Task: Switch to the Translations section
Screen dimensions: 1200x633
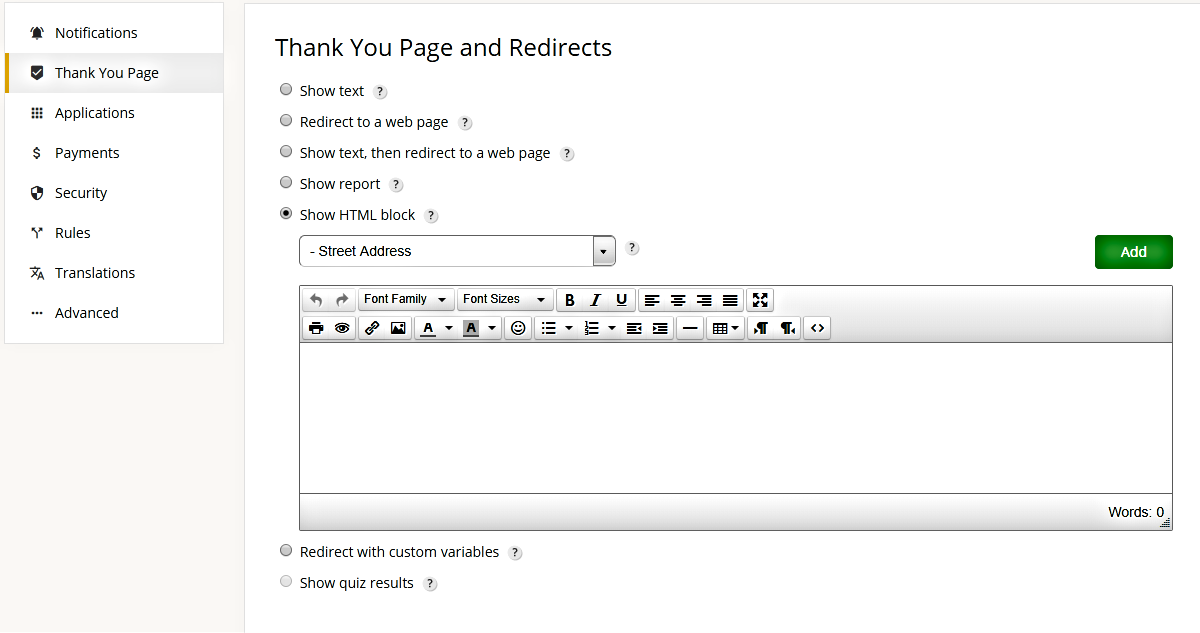Action: coord(95,272)
